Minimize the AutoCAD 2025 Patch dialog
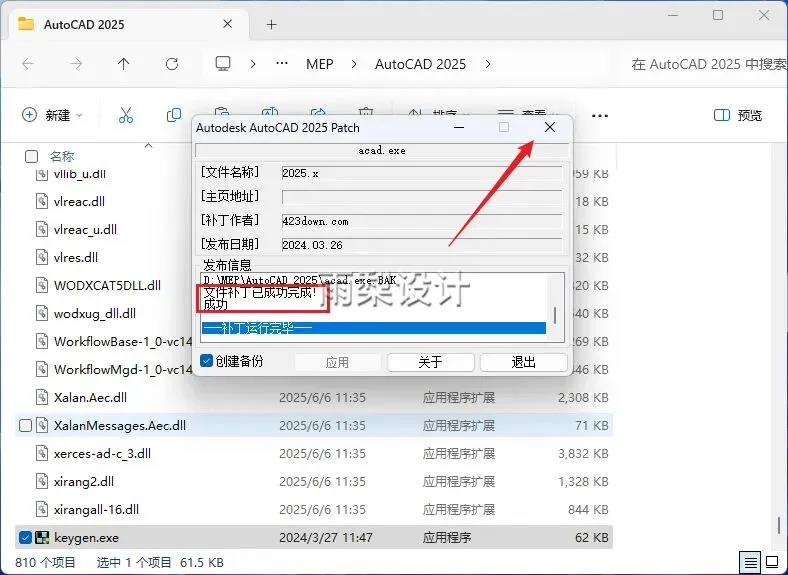Viewport: 788px width, 575px height. (458, 128)
